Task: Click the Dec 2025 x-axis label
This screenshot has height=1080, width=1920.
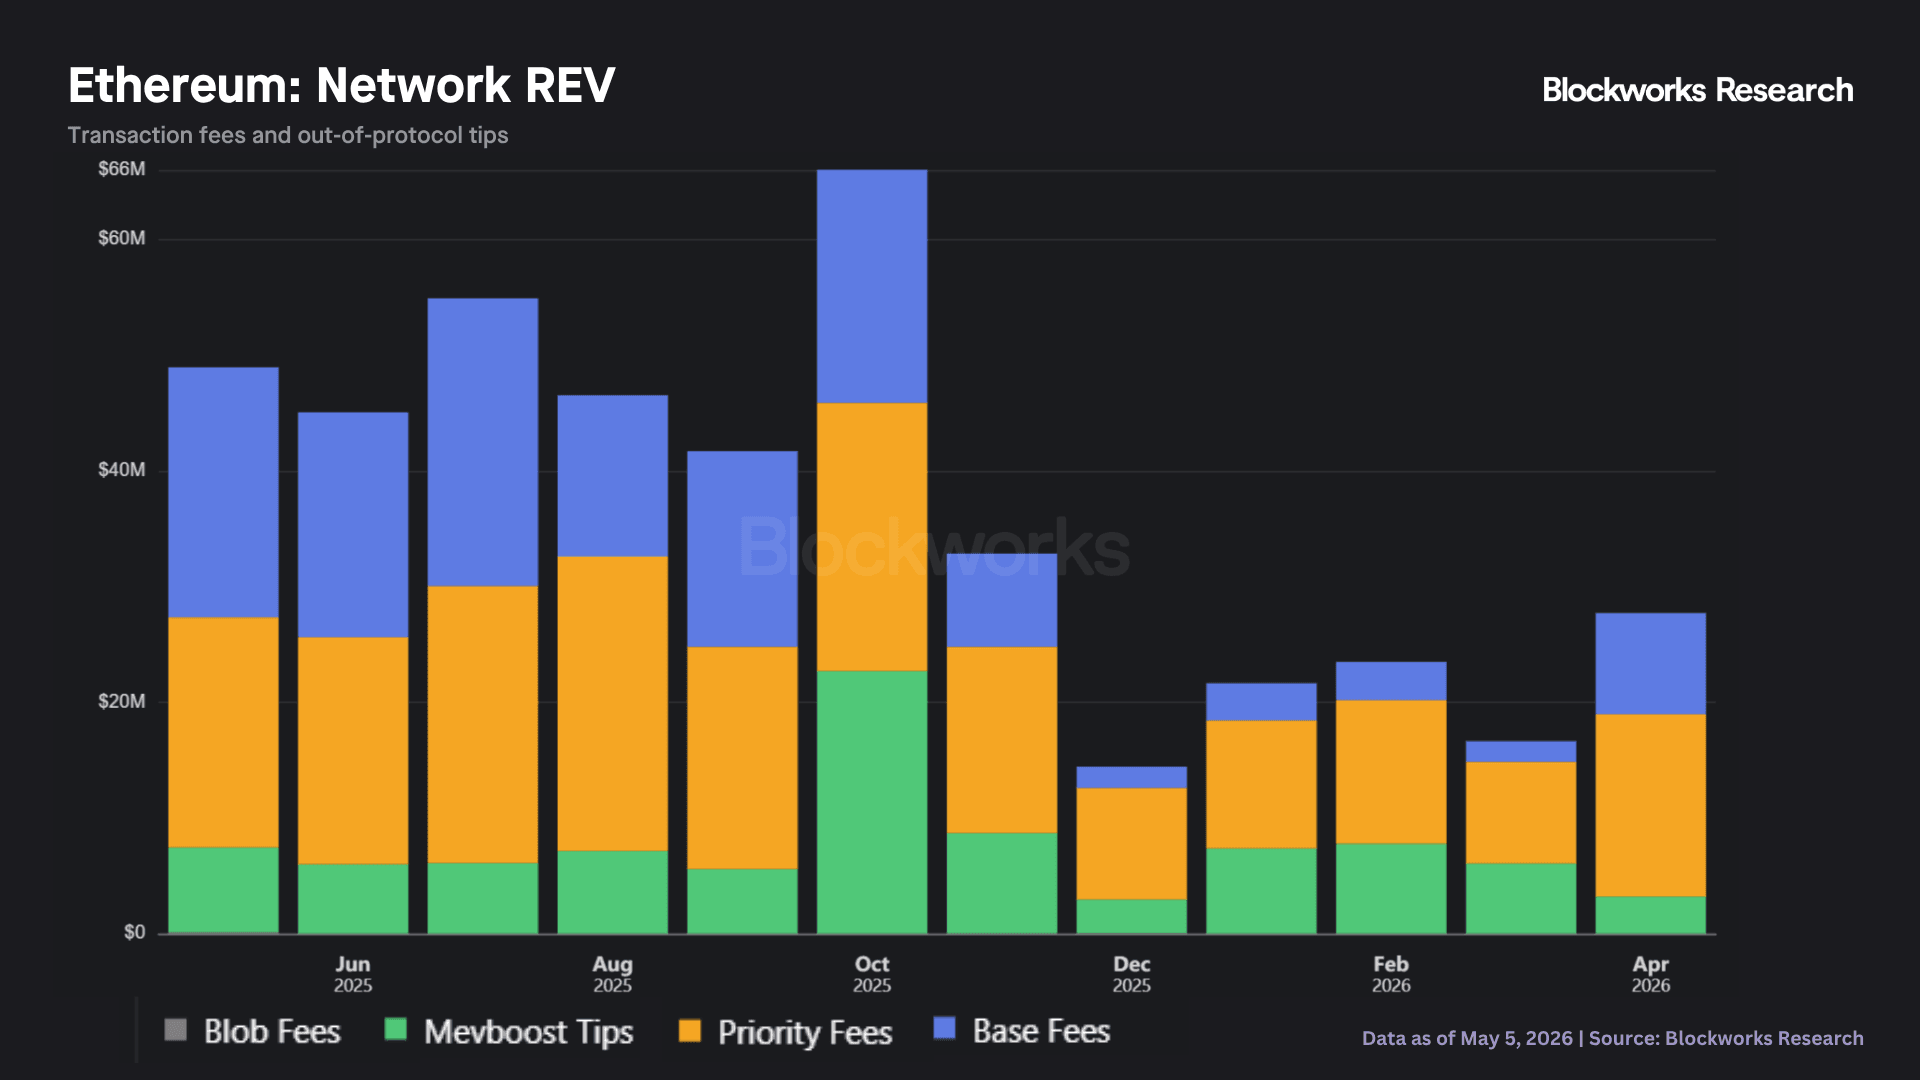Action: 1131,974
